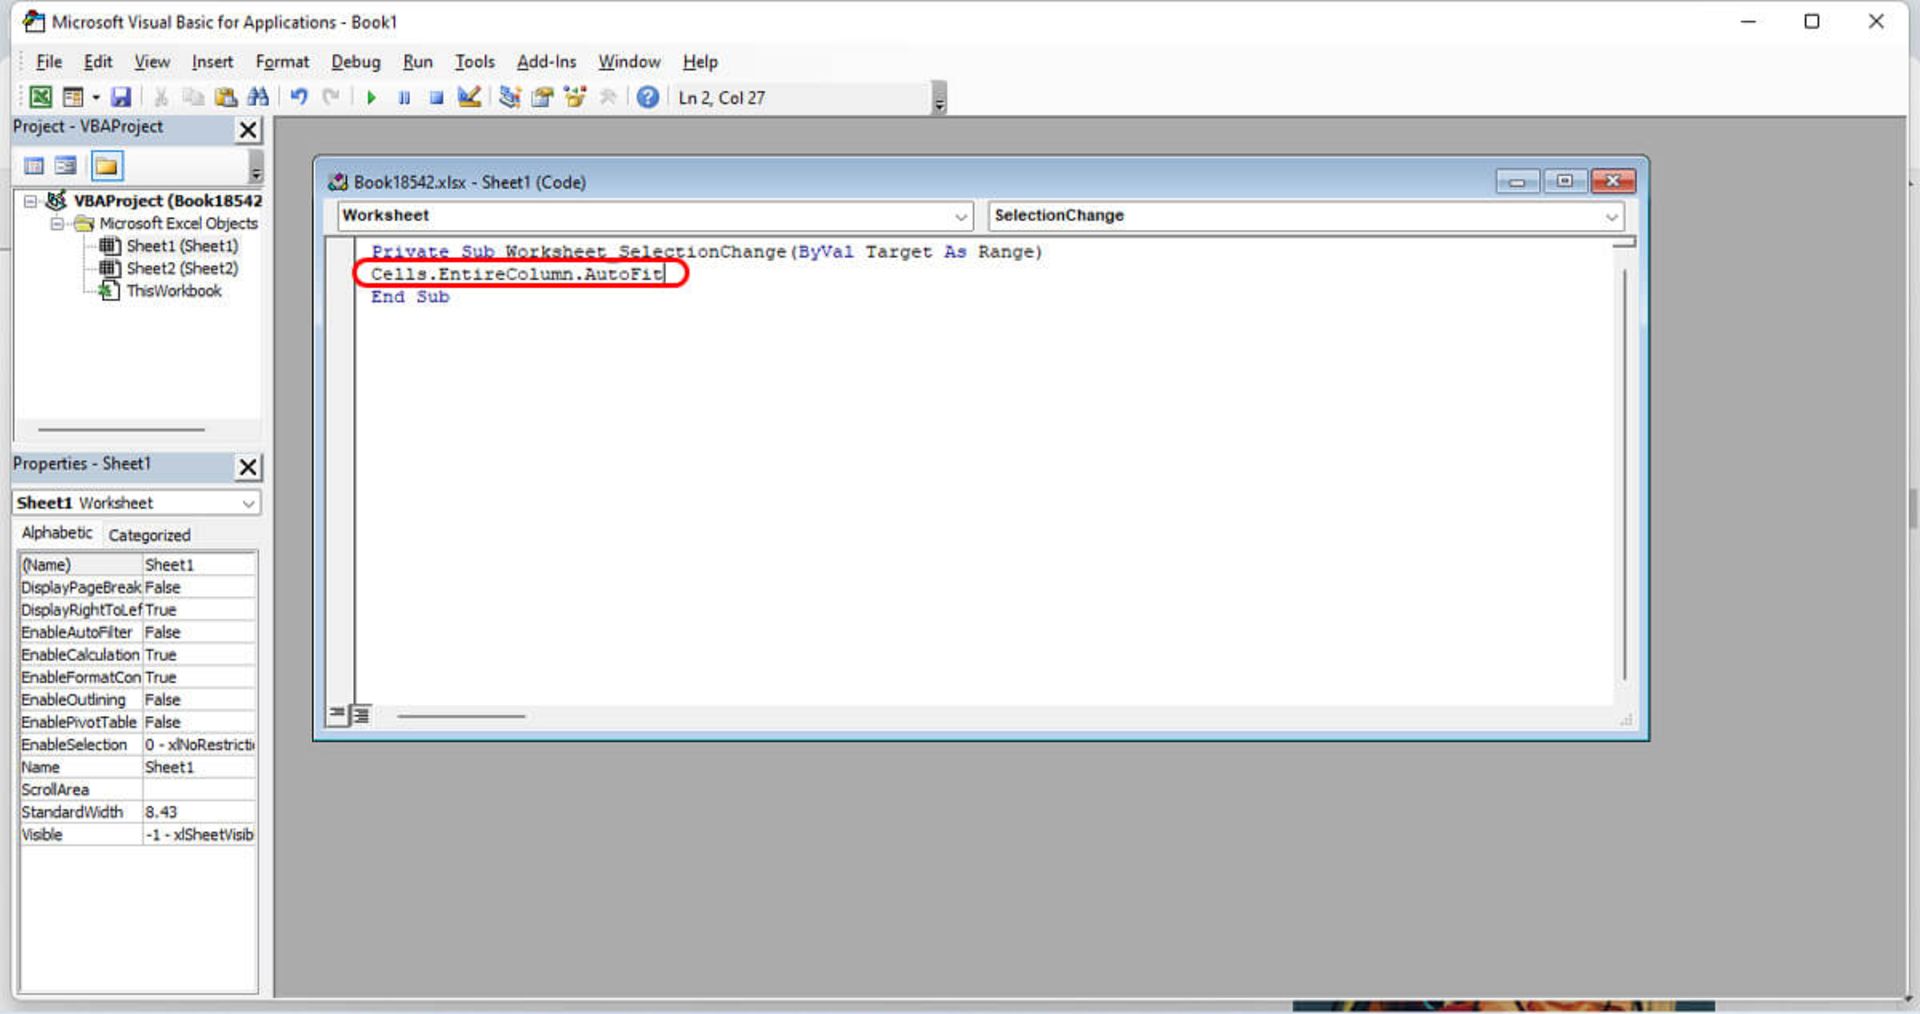Switch to the Categorized properties tab
This screenshot has width=1920, height=1014.
pos(149,535)
